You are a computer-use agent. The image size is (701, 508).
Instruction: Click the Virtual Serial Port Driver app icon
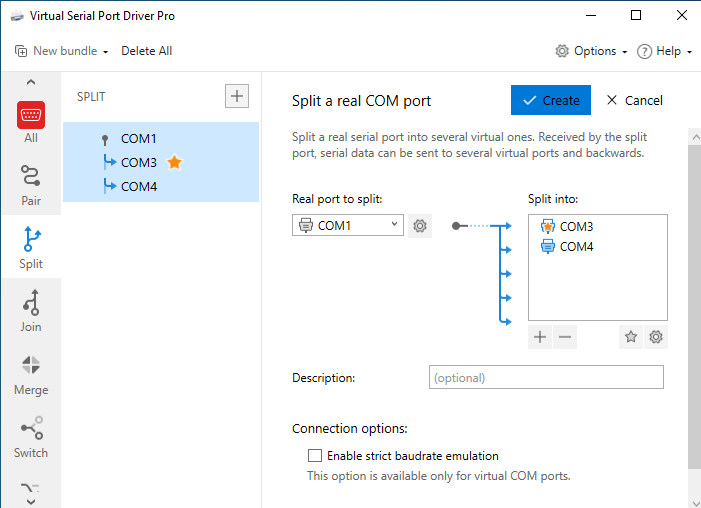pos(17,16)
